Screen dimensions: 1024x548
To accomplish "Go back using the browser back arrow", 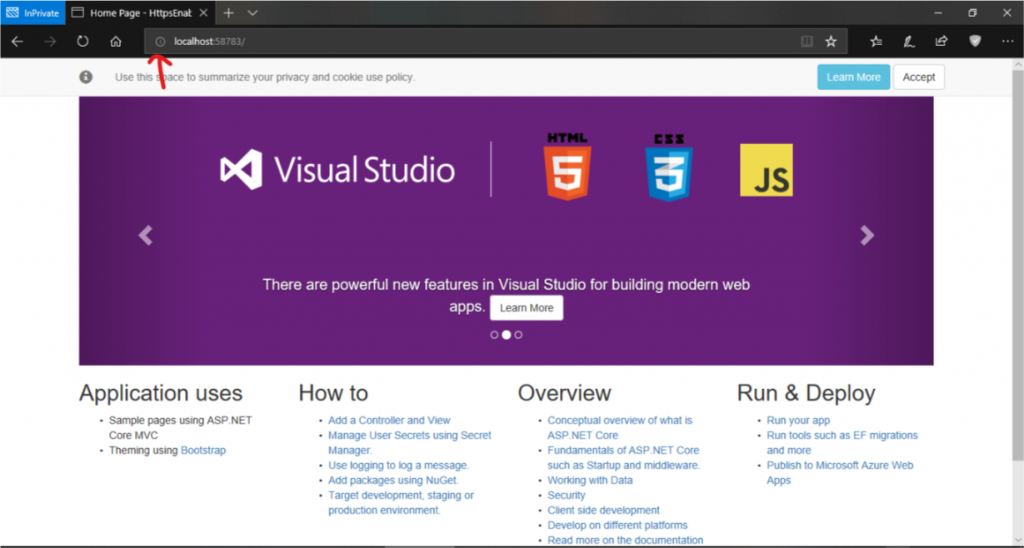I will [18, 41].
